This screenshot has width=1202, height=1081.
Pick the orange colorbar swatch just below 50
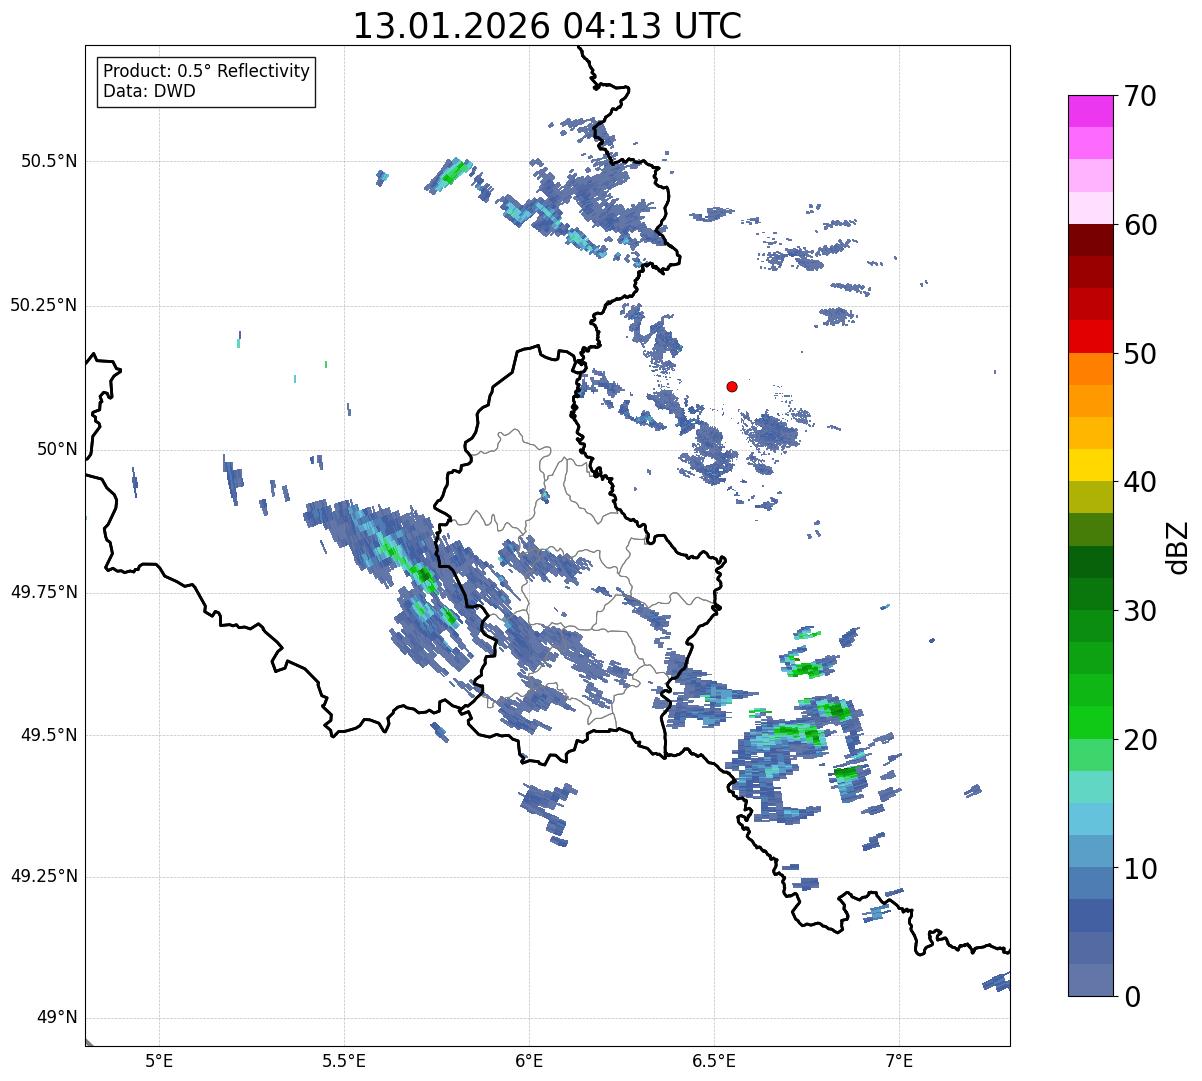coord(1090,369)
